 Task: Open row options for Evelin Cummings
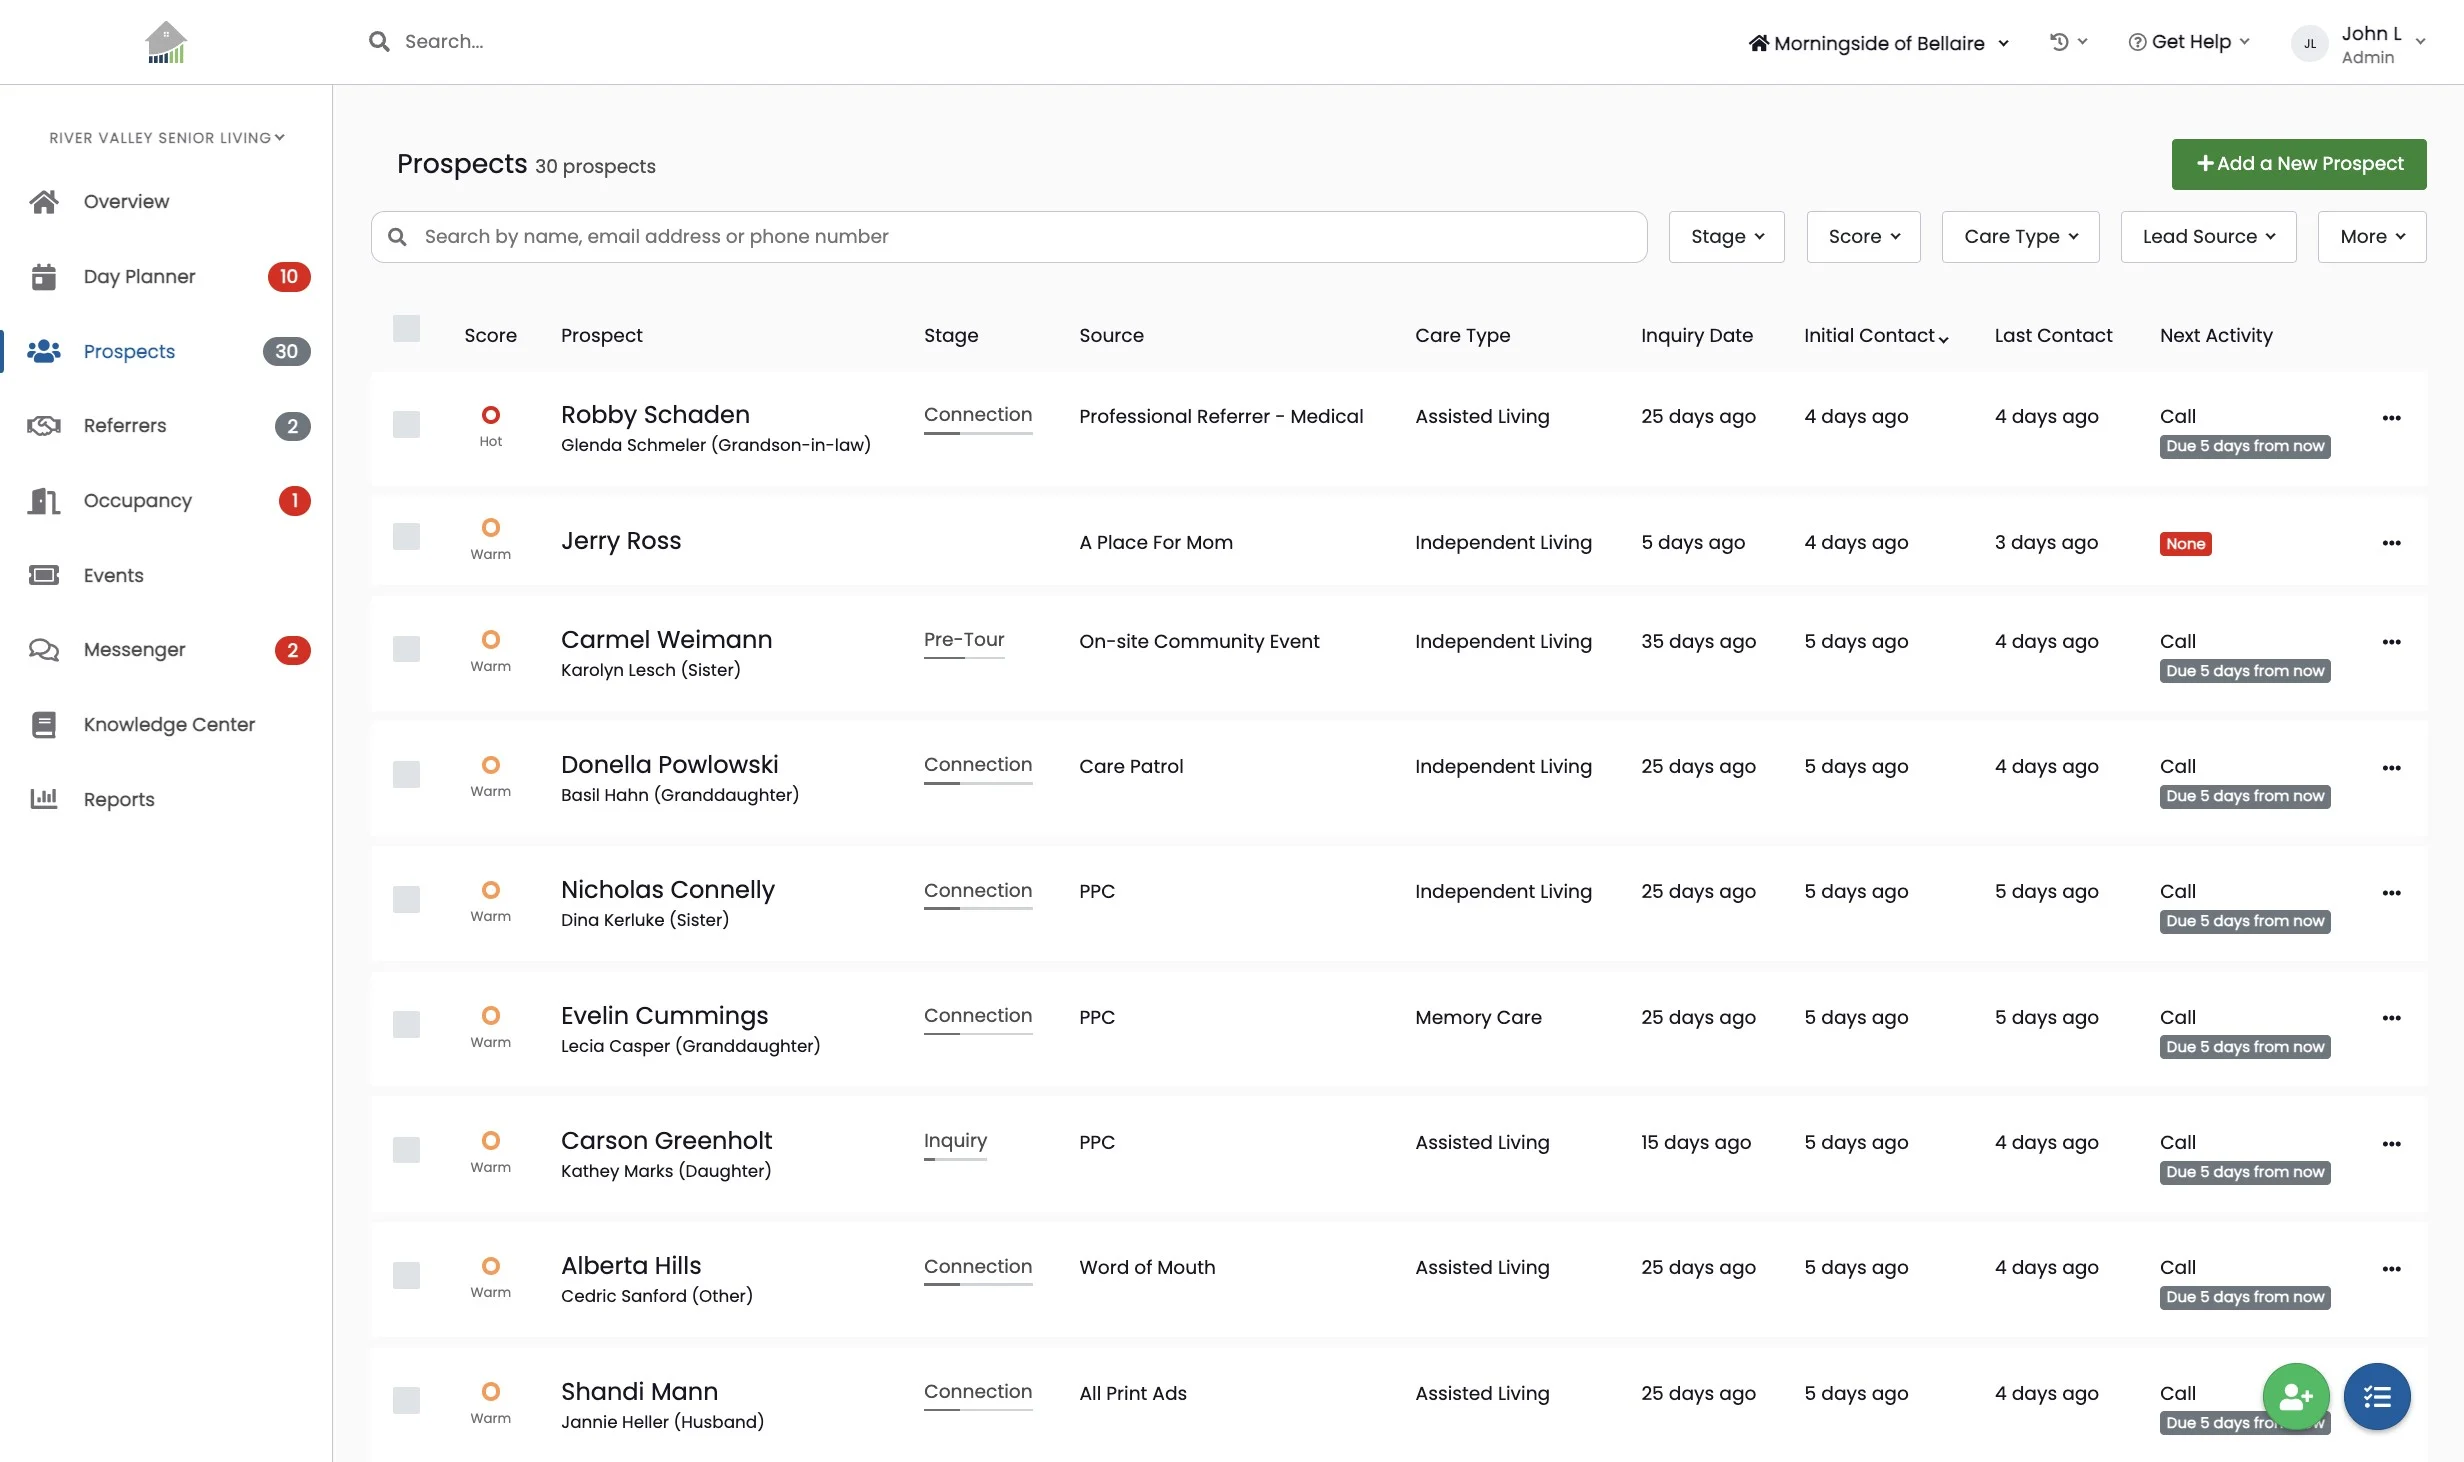click(x=2392, y=1018)
